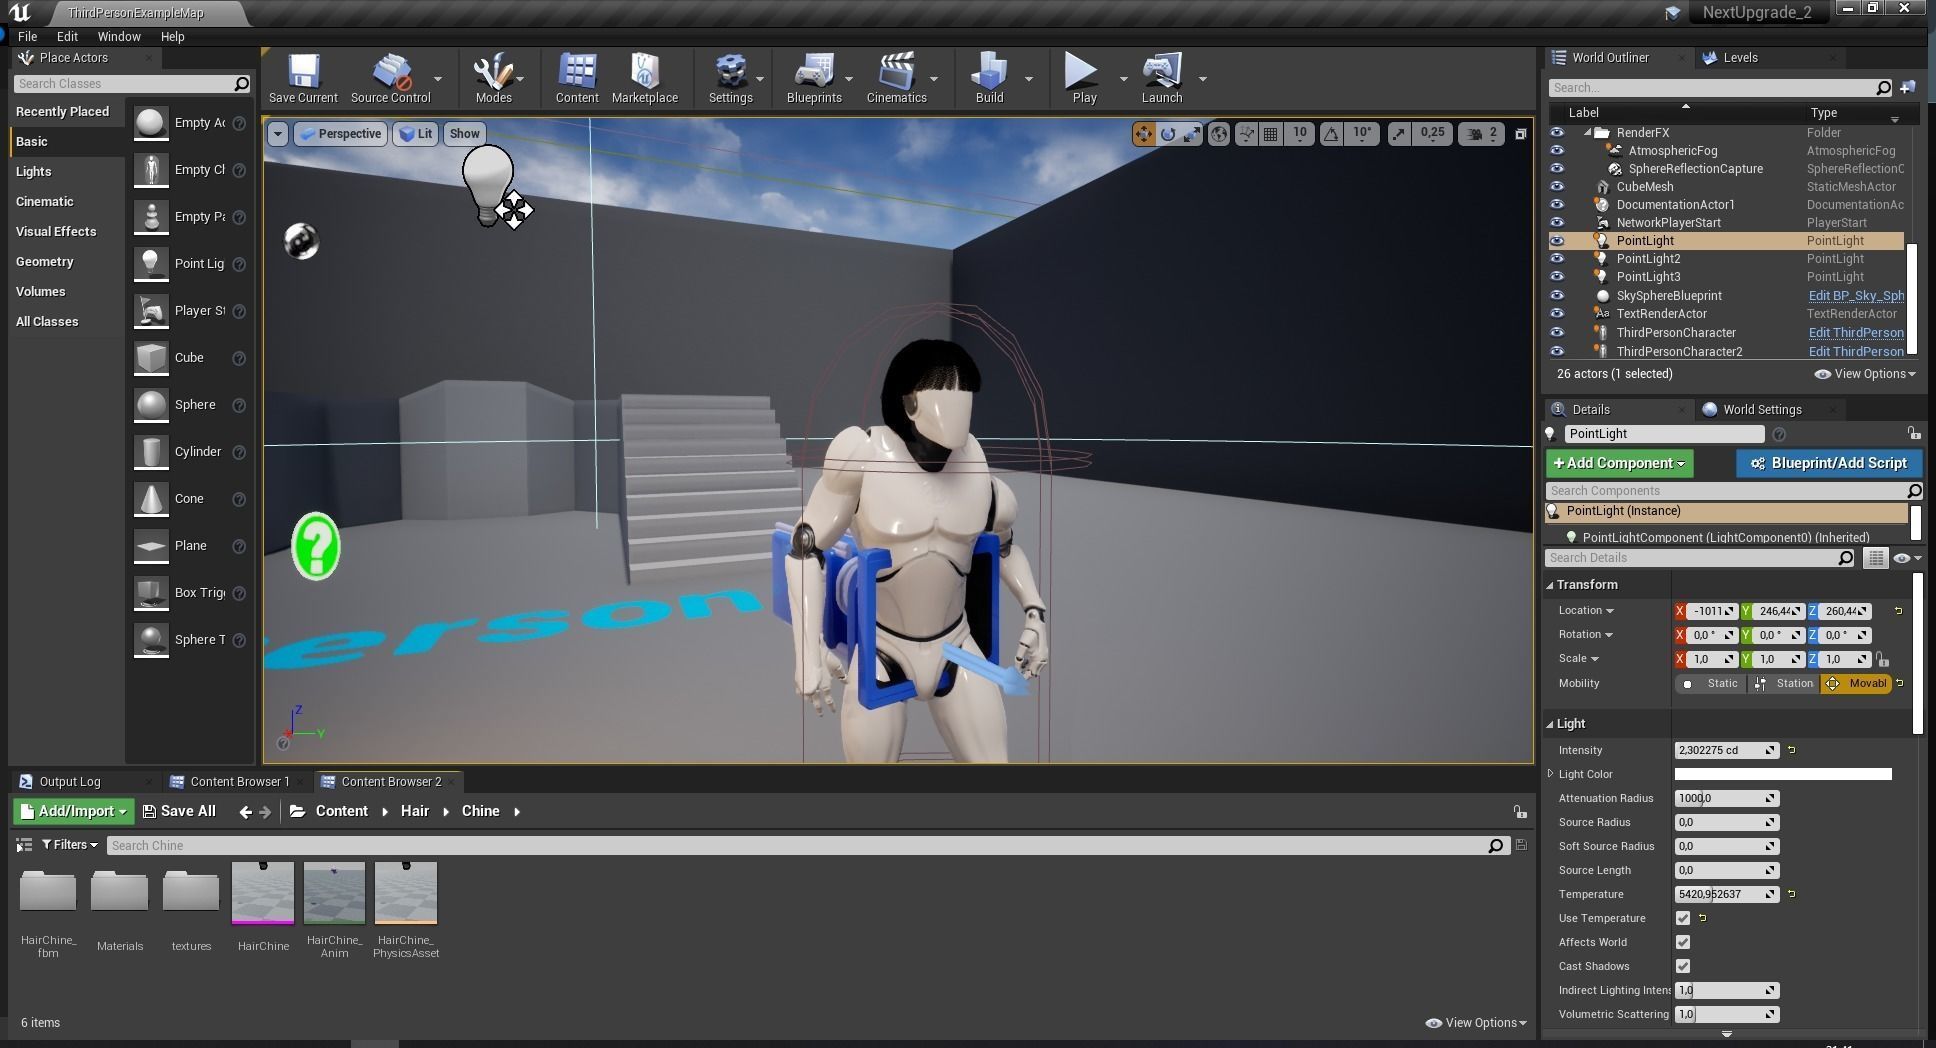Hide the CubeMesh actor via eye icon
1936x1048 pixels.
click(x=1557, y=187)
